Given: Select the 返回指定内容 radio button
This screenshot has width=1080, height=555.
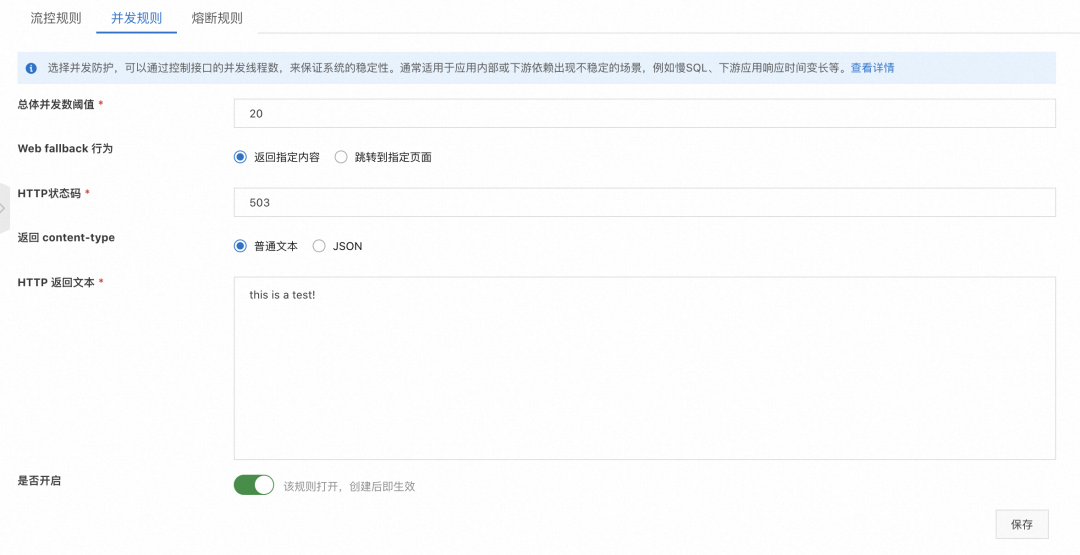Looking at the screenshot, I should point(240,157).
